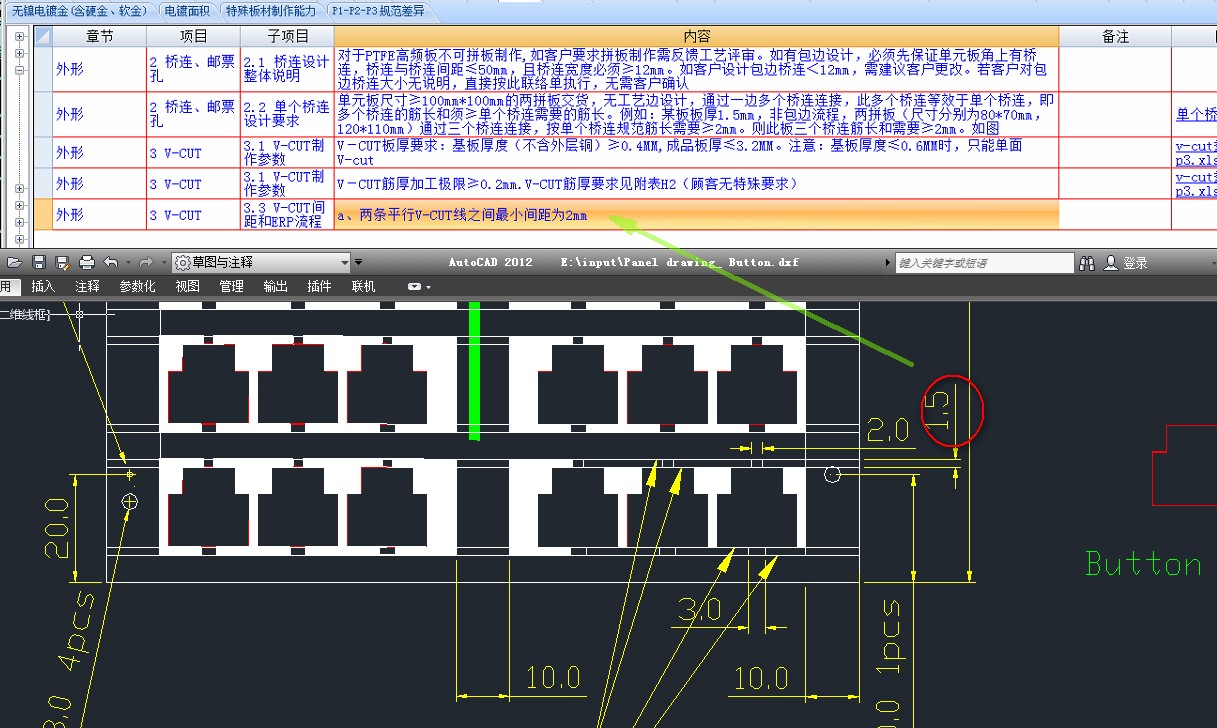The height and width of the screenshot is (728, 1217).
Task: Click the 内容 column header
Action: click(x=697, y=36)
